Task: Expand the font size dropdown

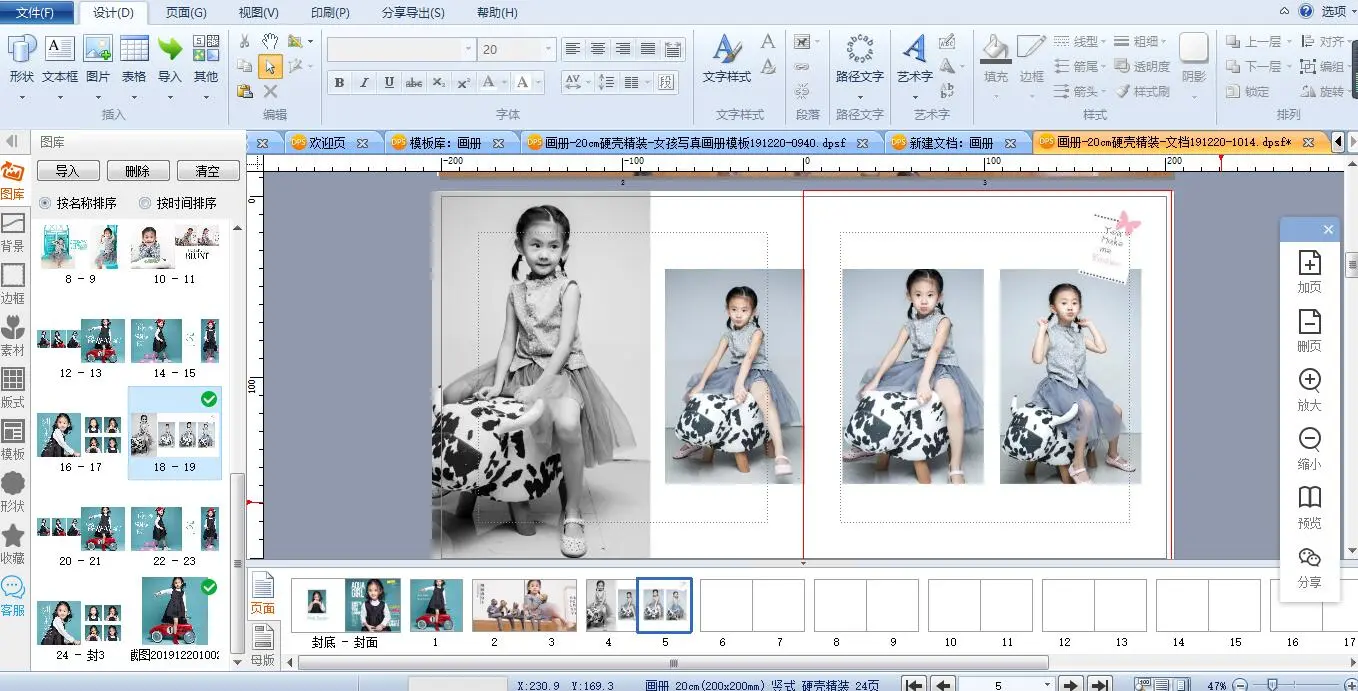Action: 548,49
